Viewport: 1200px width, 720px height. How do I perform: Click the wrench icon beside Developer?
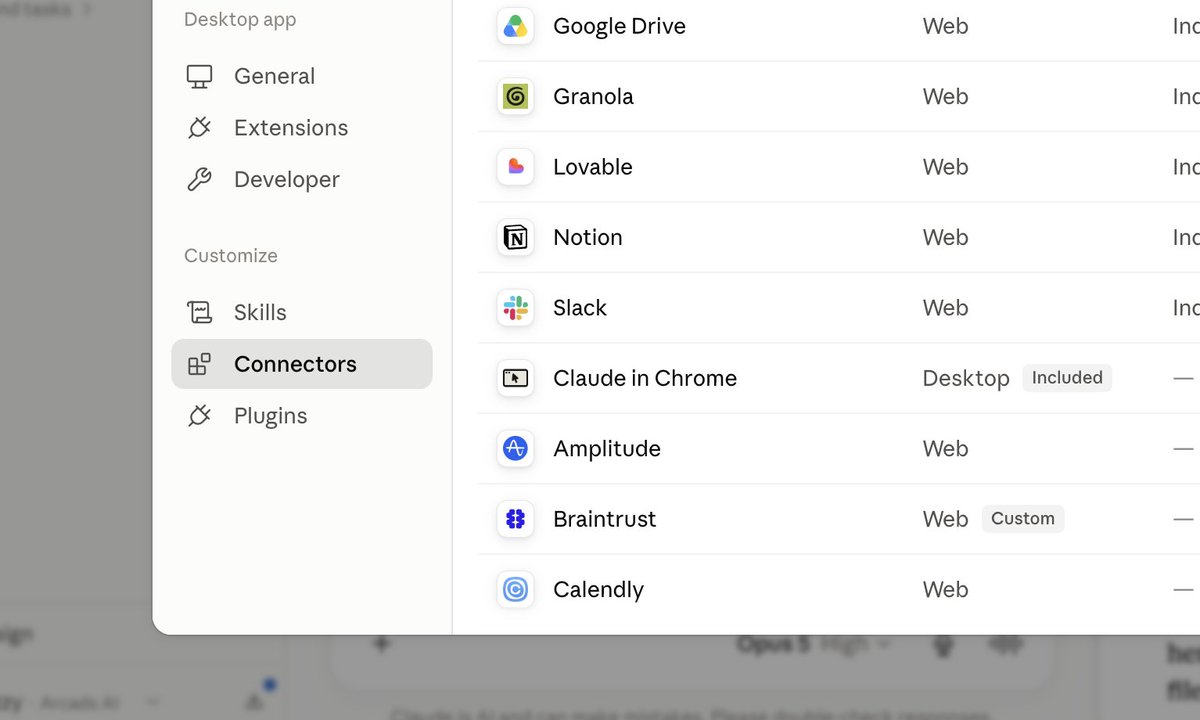200,180
